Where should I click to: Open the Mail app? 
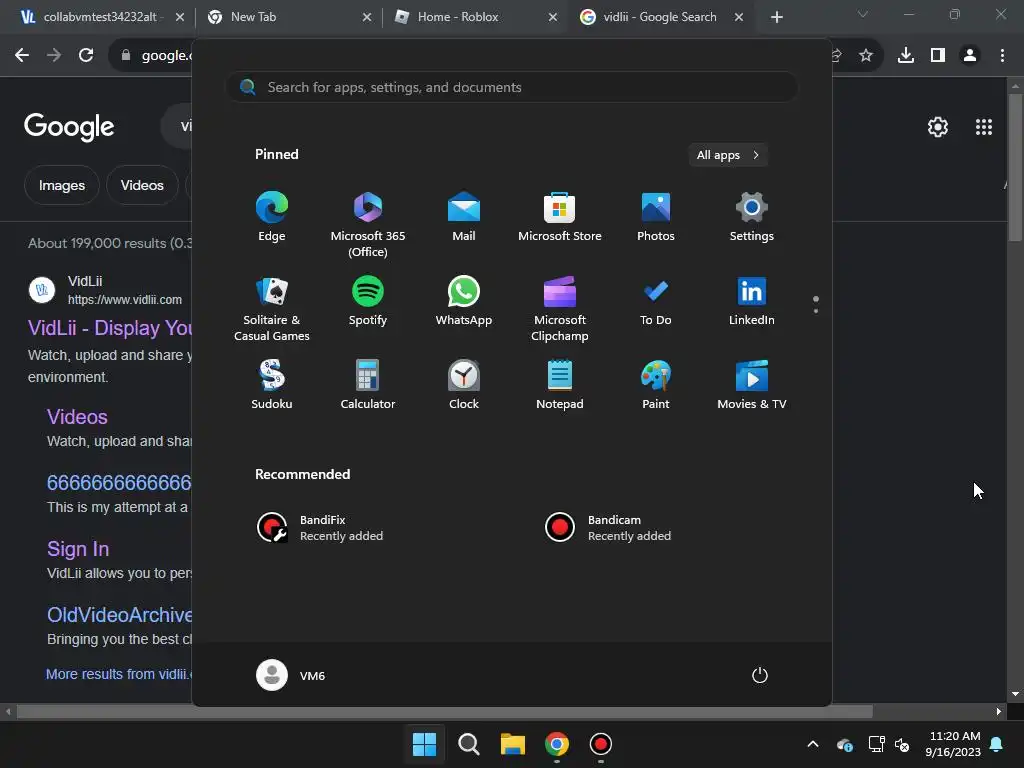(x=464, y=217)
